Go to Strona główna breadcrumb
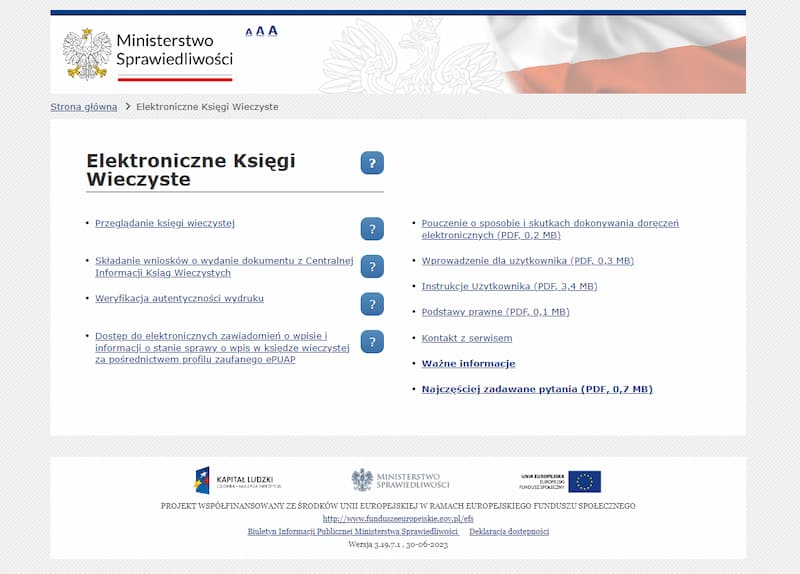The width and height of the screenshot is (800, 574). pyautogui.click(x=84, y=107)
